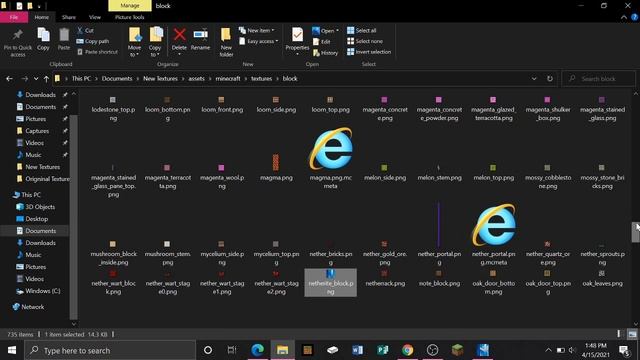Collapse the ribbon with the chevron
The image size is (640, 360).
624,17
